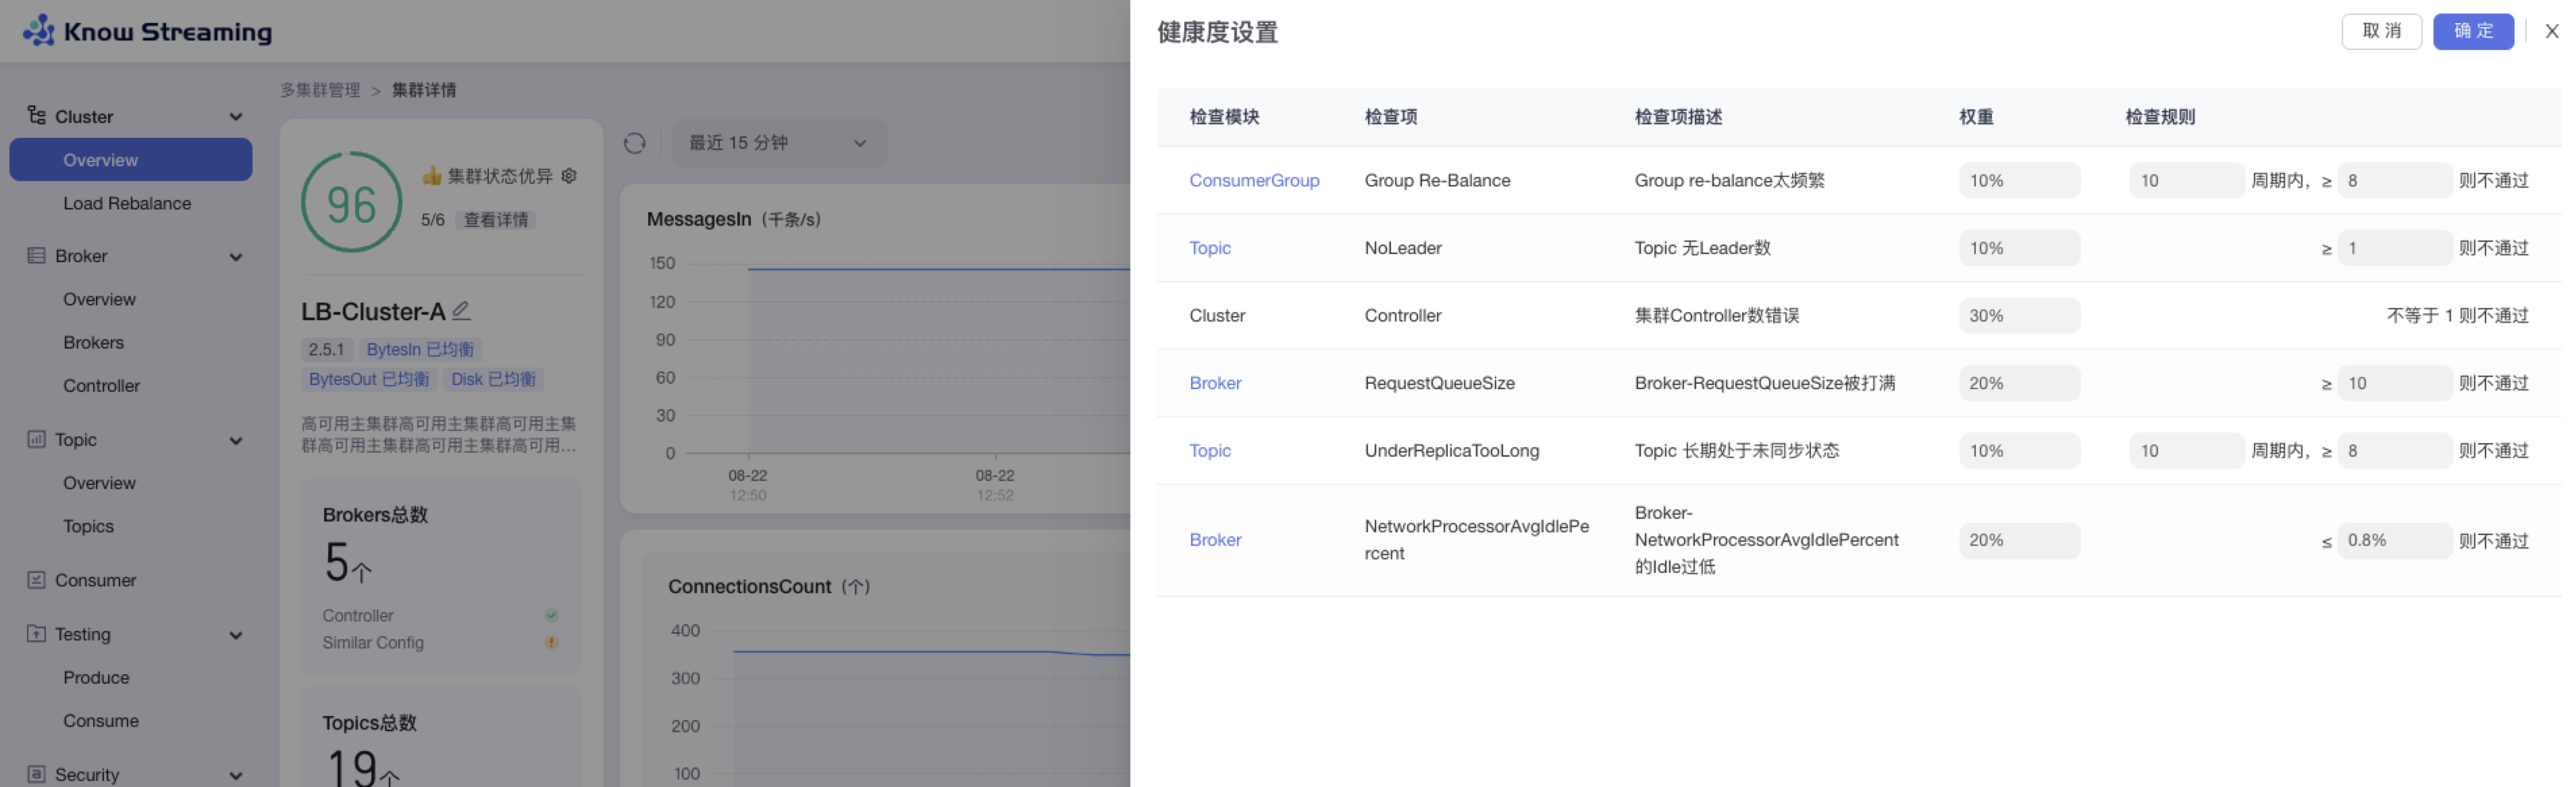
Task: Open the ConsumerGroup module link
Action: click(1253, 180)
